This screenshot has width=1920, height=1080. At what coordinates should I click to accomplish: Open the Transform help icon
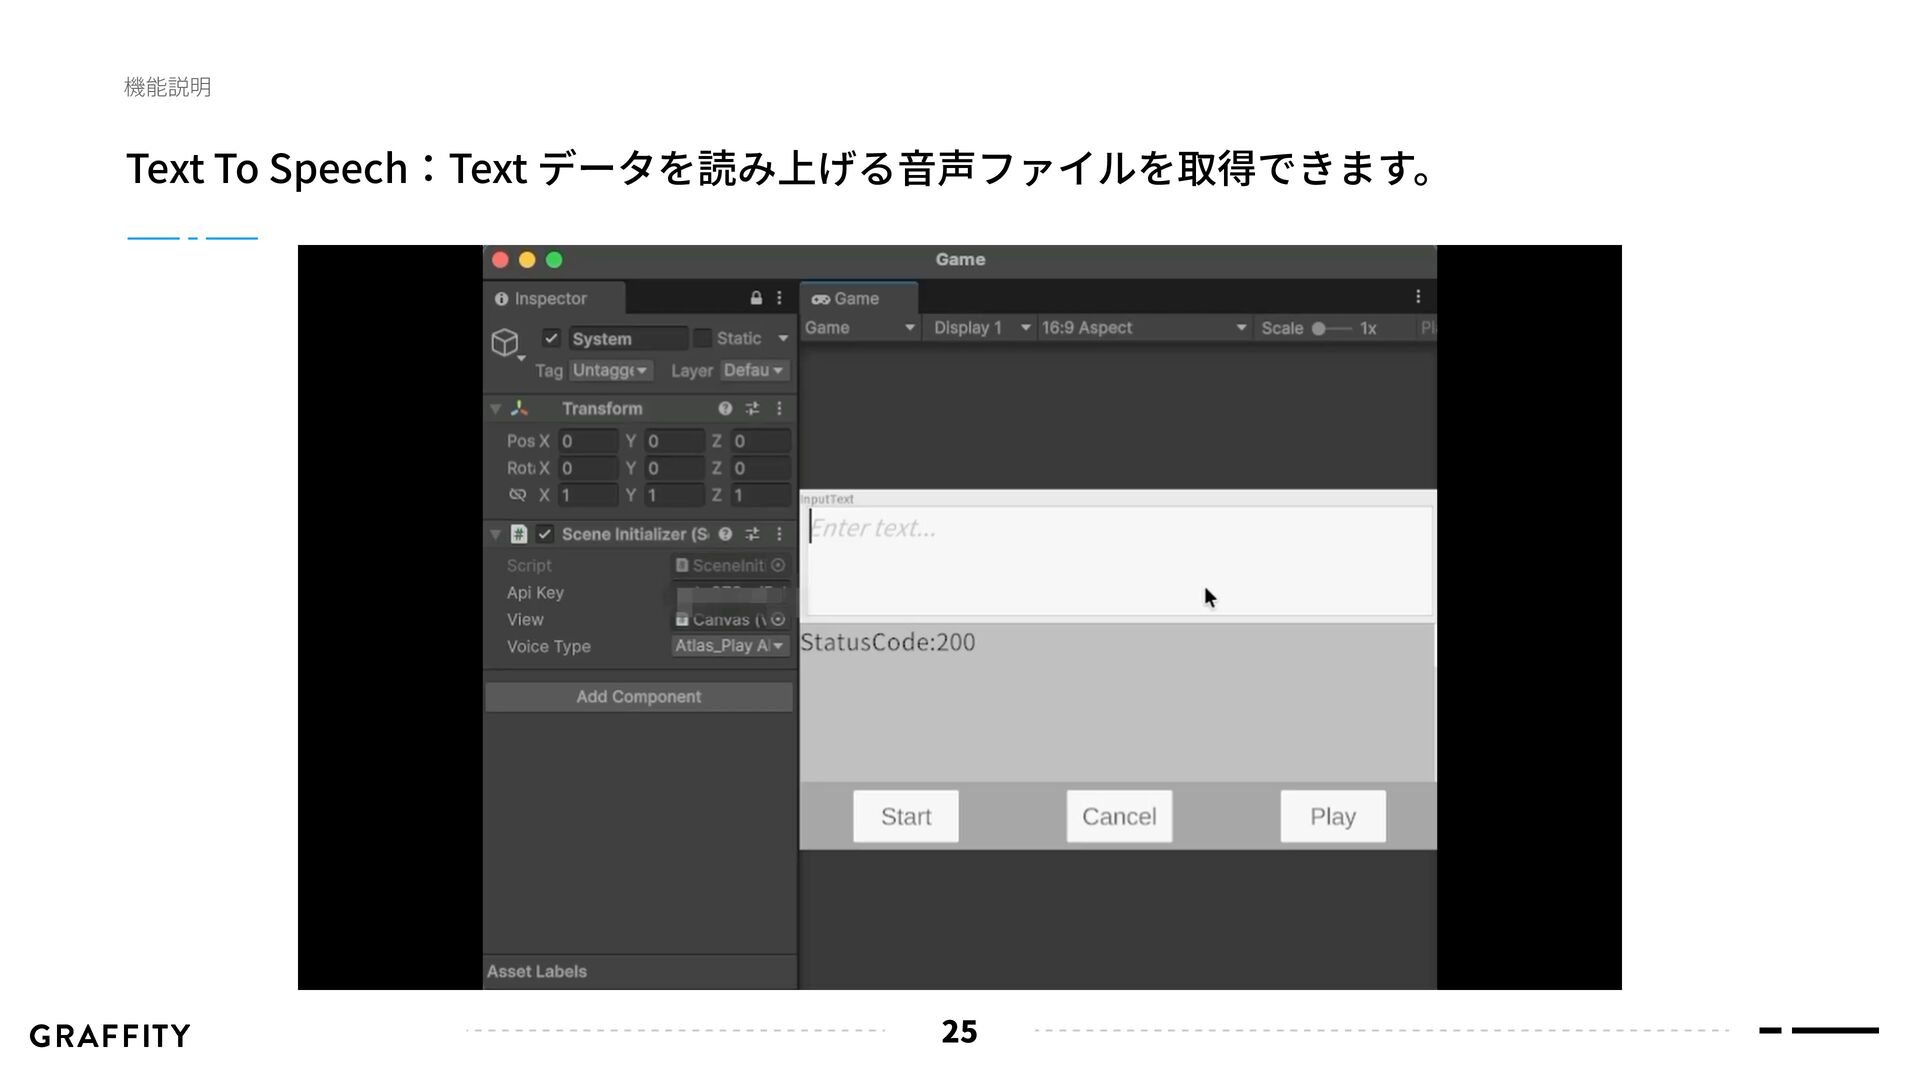(725, 409)
